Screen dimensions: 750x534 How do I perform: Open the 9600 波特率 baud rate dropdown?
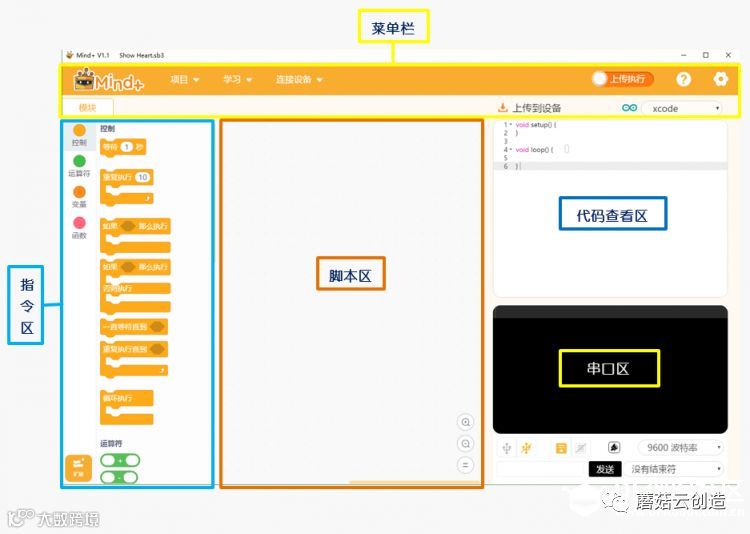680,447
